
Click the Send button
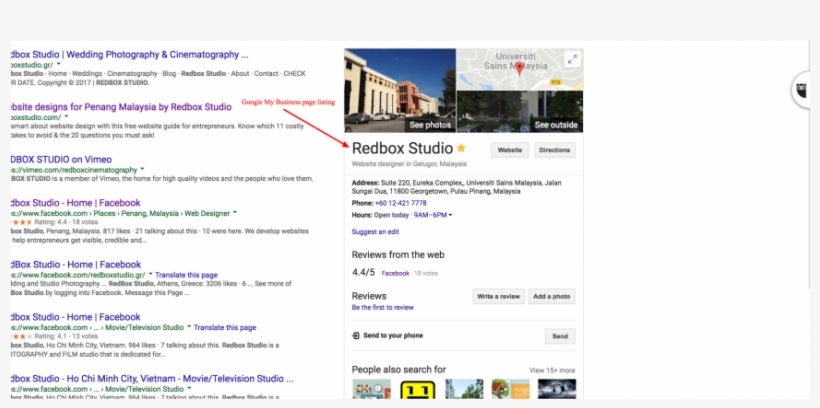tap(560, 336)
